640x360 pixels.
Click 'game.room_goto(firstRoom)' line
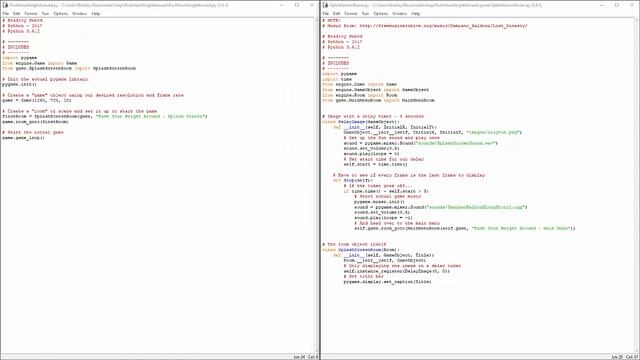click(x=36, y=122)
